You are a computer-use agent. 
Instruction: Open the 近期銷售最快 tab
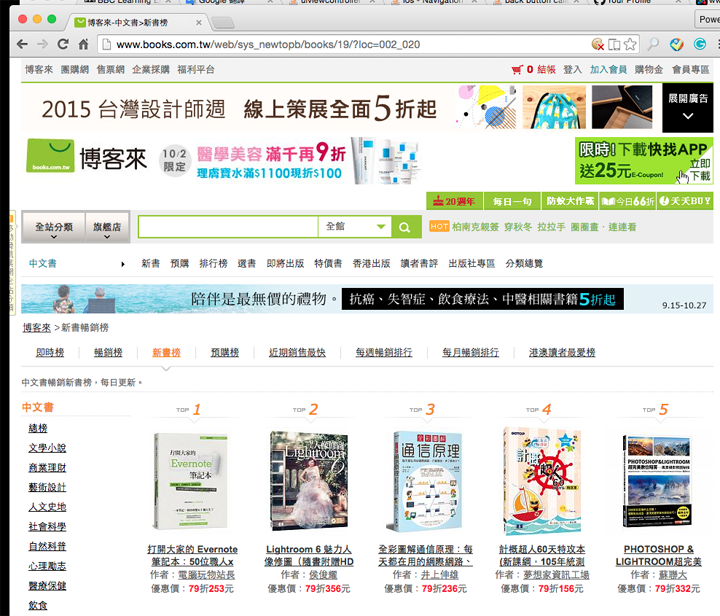[x=297, y=352]
